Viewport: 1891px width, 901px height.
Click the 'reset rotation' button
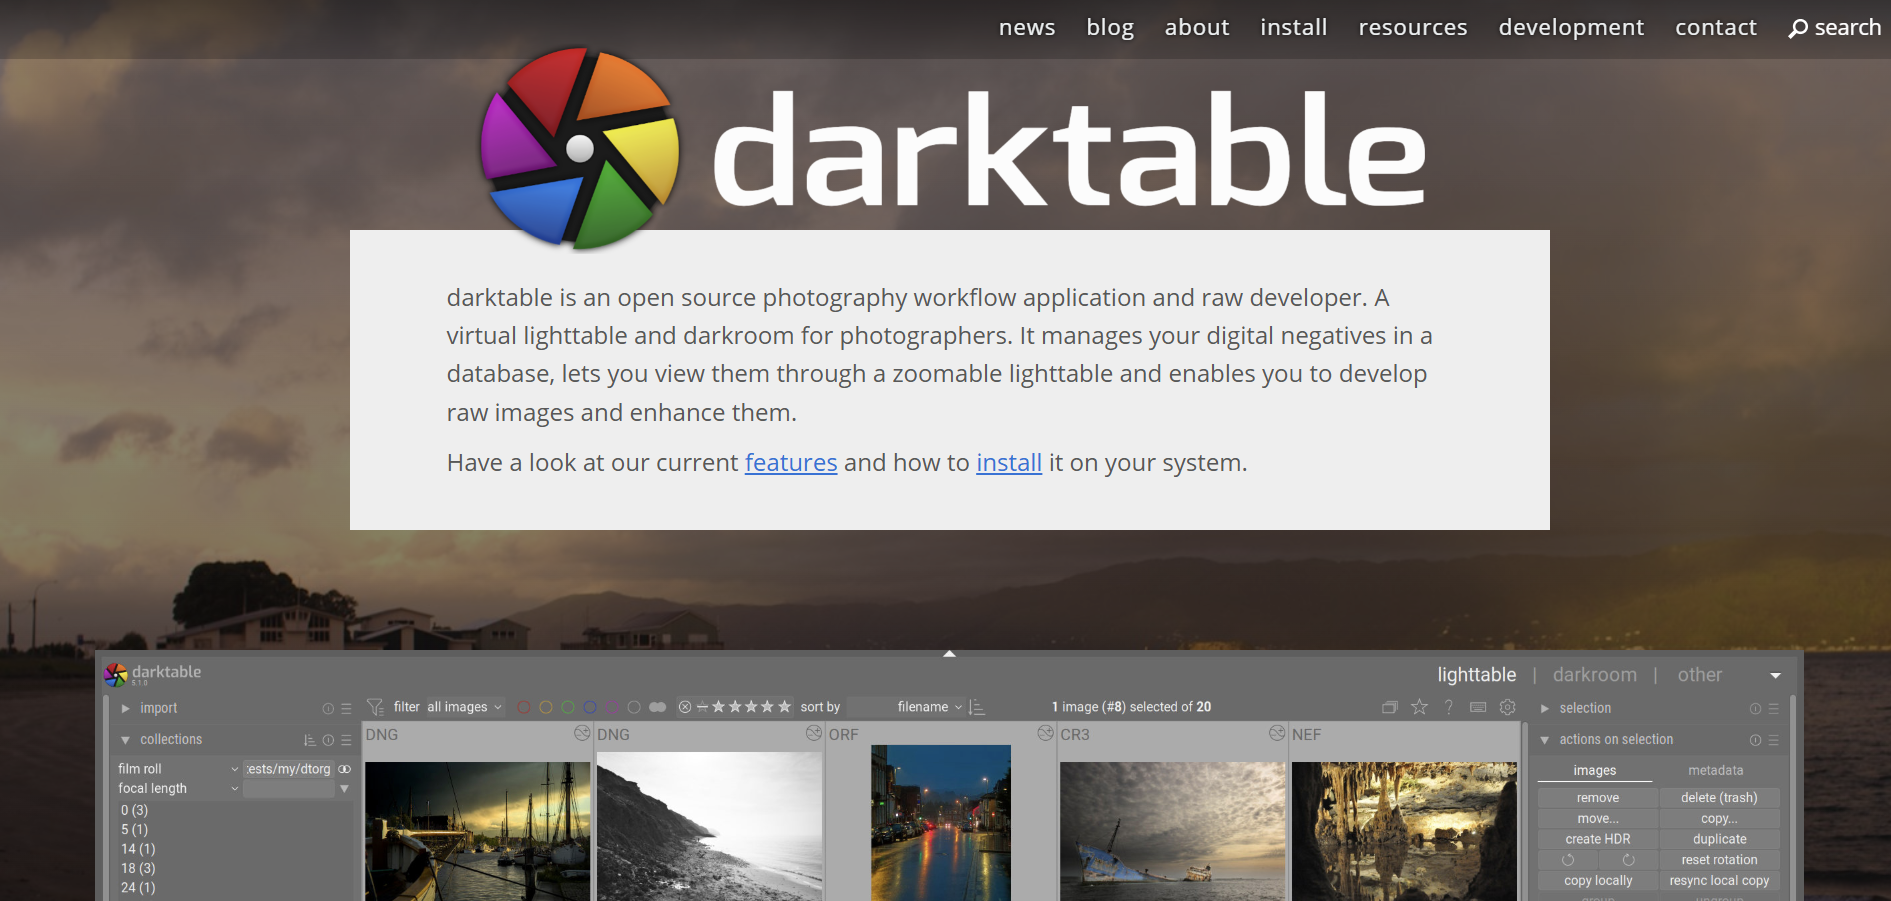(1719, 860)
